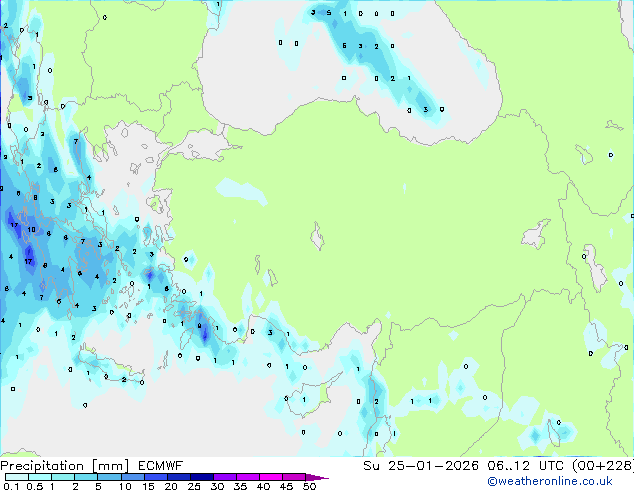Click the '10' legend scale label

(125, 486)
